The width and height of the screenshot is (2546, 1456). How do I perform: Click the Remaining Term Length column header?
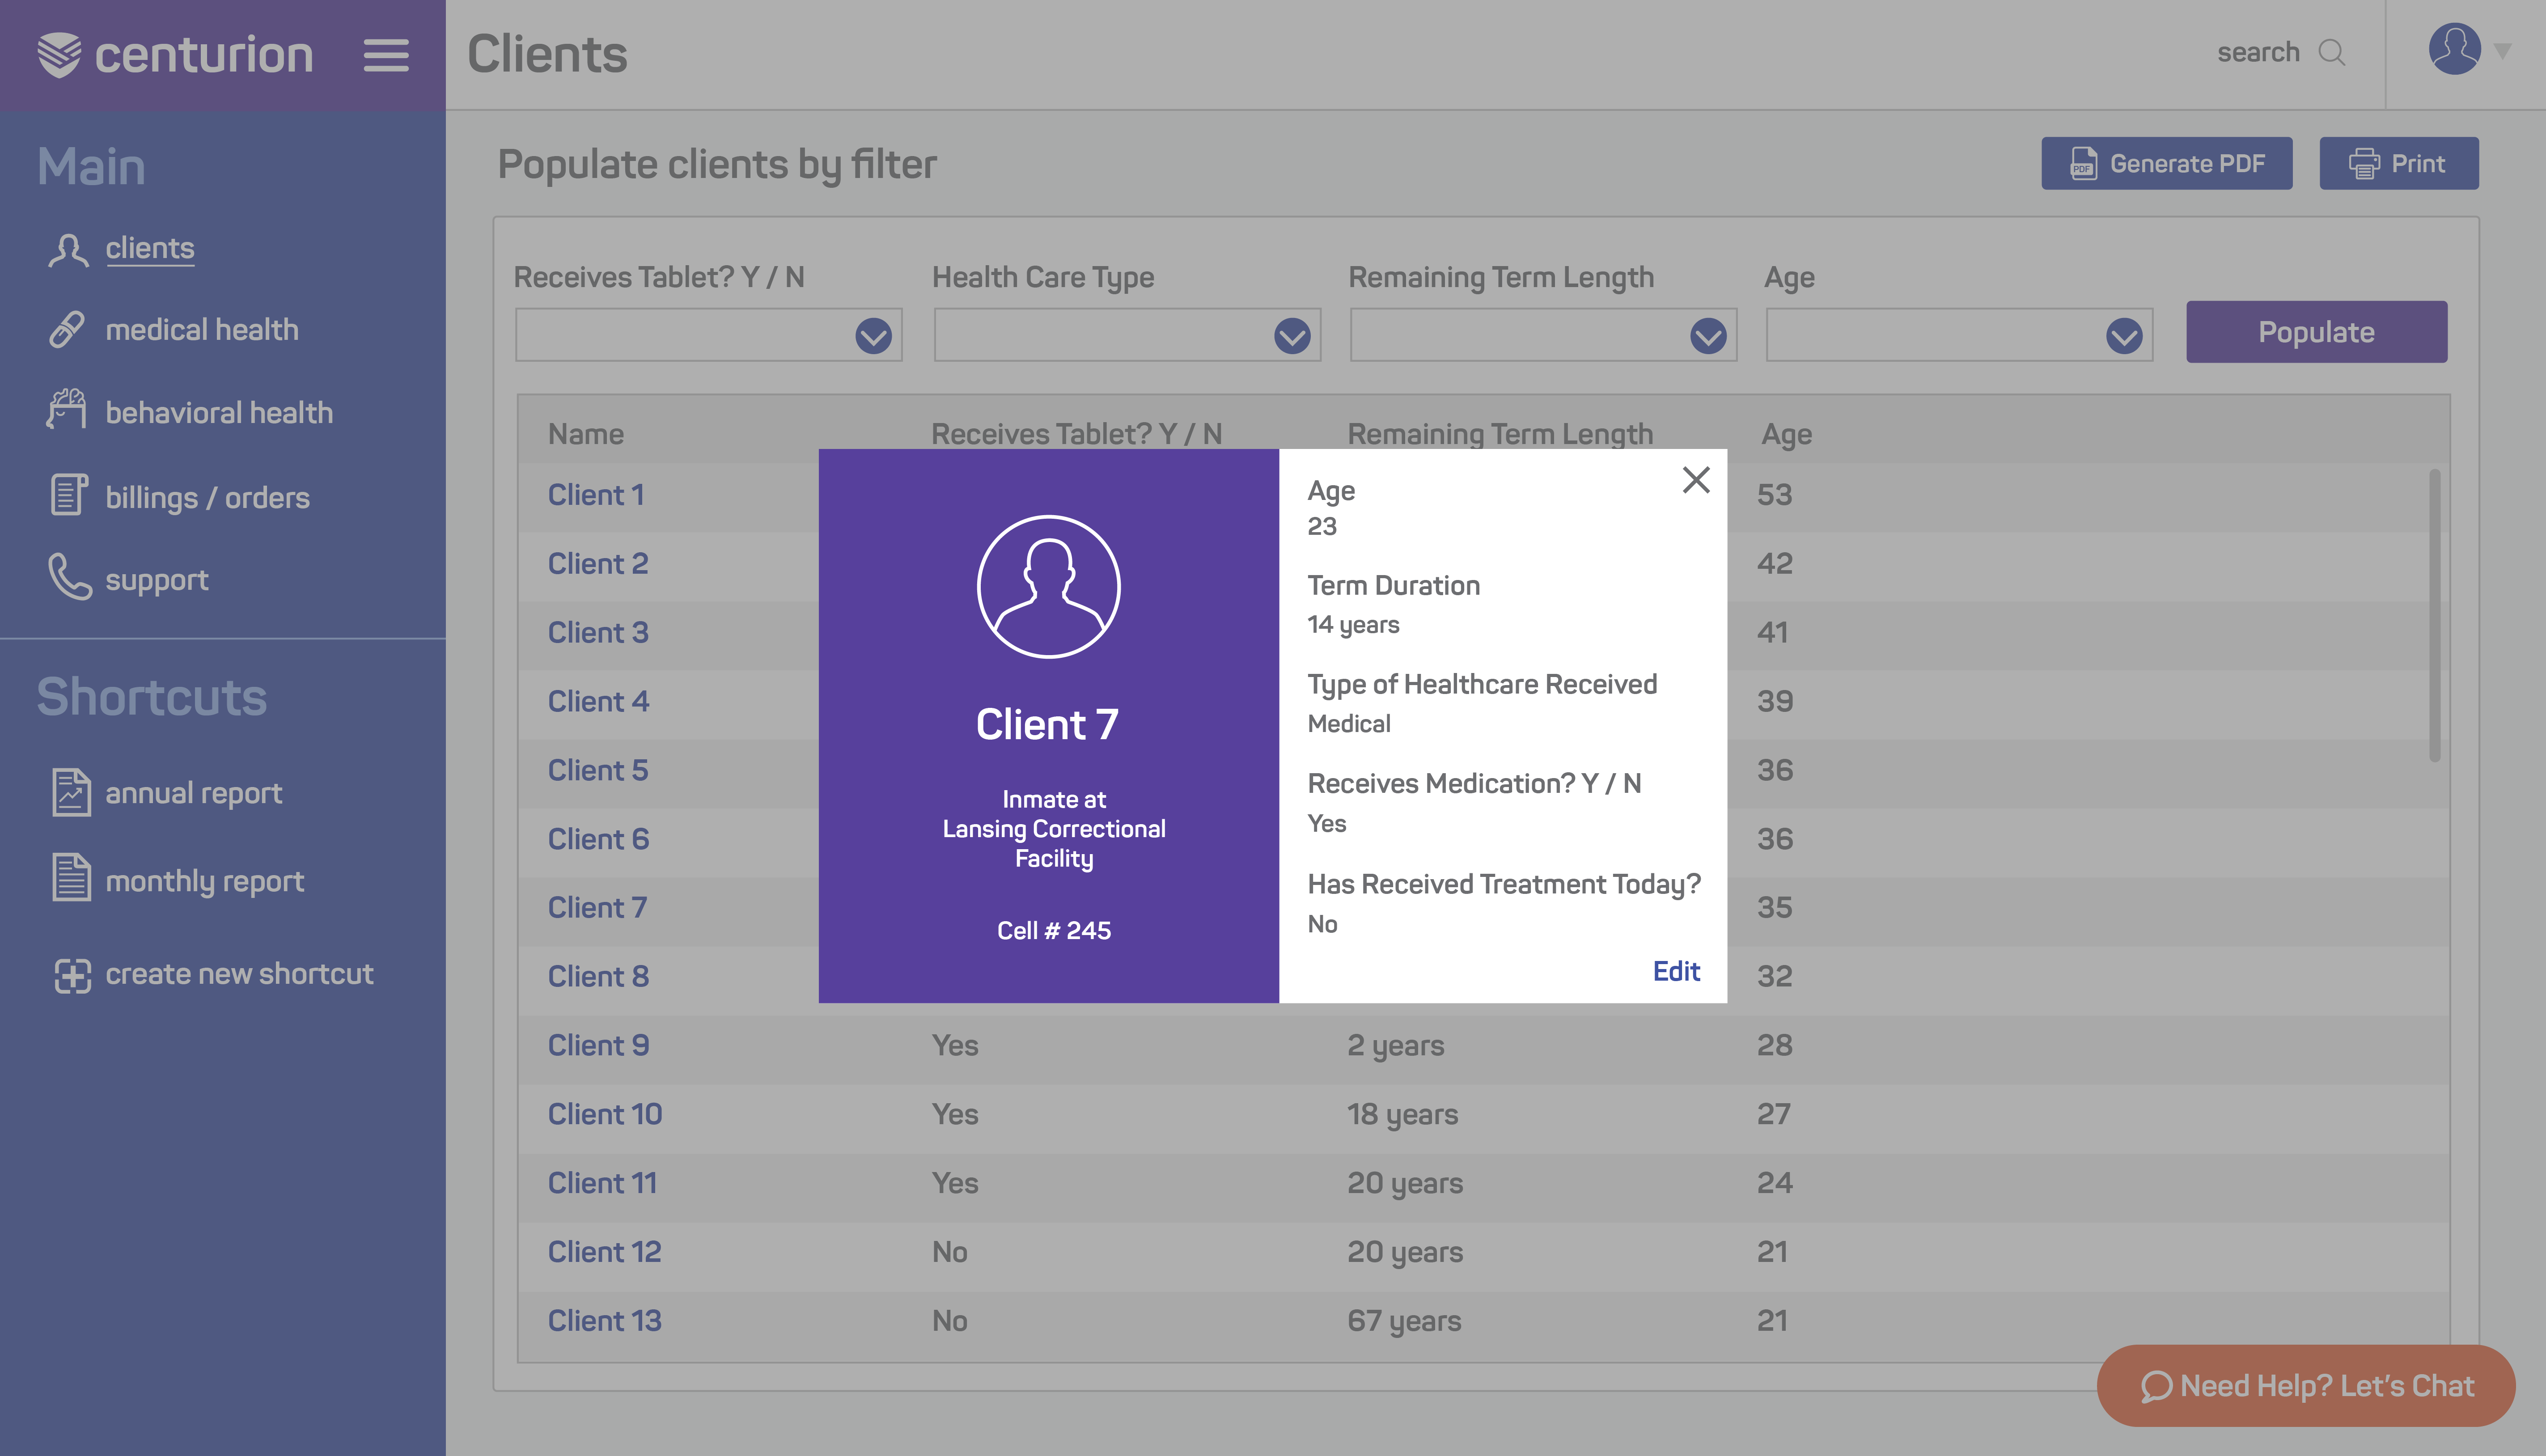(x=1500, y=435)
